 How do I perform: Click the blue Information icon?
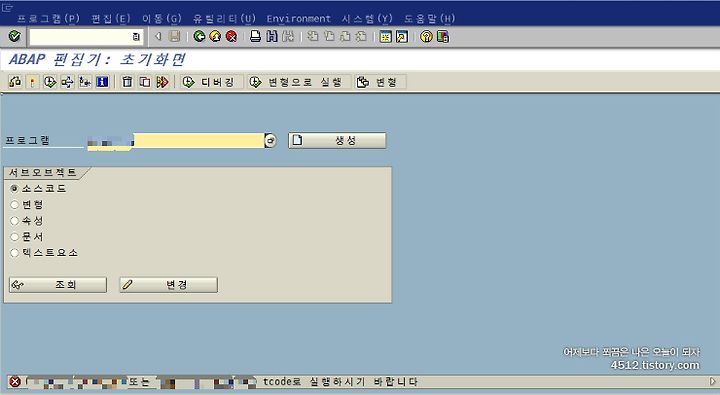click(102, 82)
